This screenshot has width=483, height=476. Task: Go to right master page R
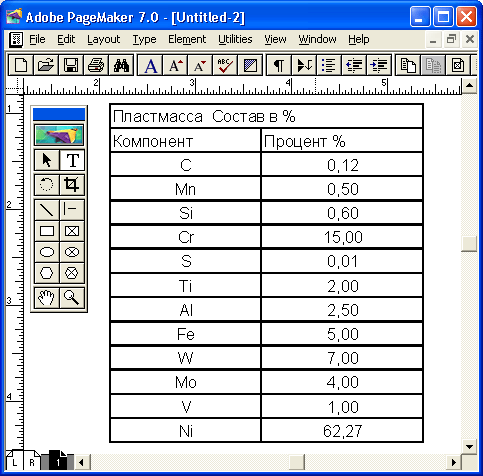(32, 462)
